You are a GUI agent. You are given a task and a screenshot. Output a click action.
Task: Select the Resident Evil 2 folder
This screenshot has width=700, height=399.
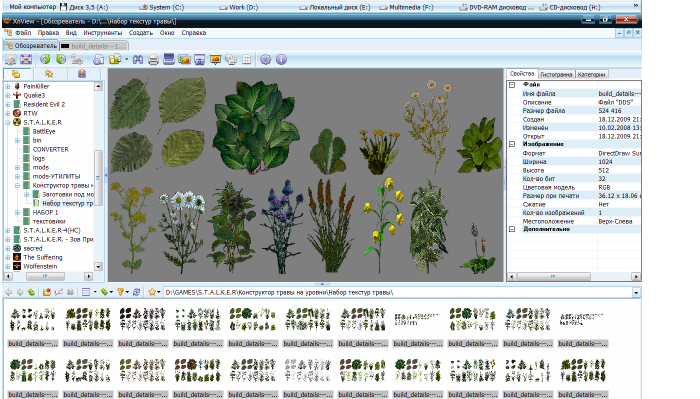(x=44, y=104)
